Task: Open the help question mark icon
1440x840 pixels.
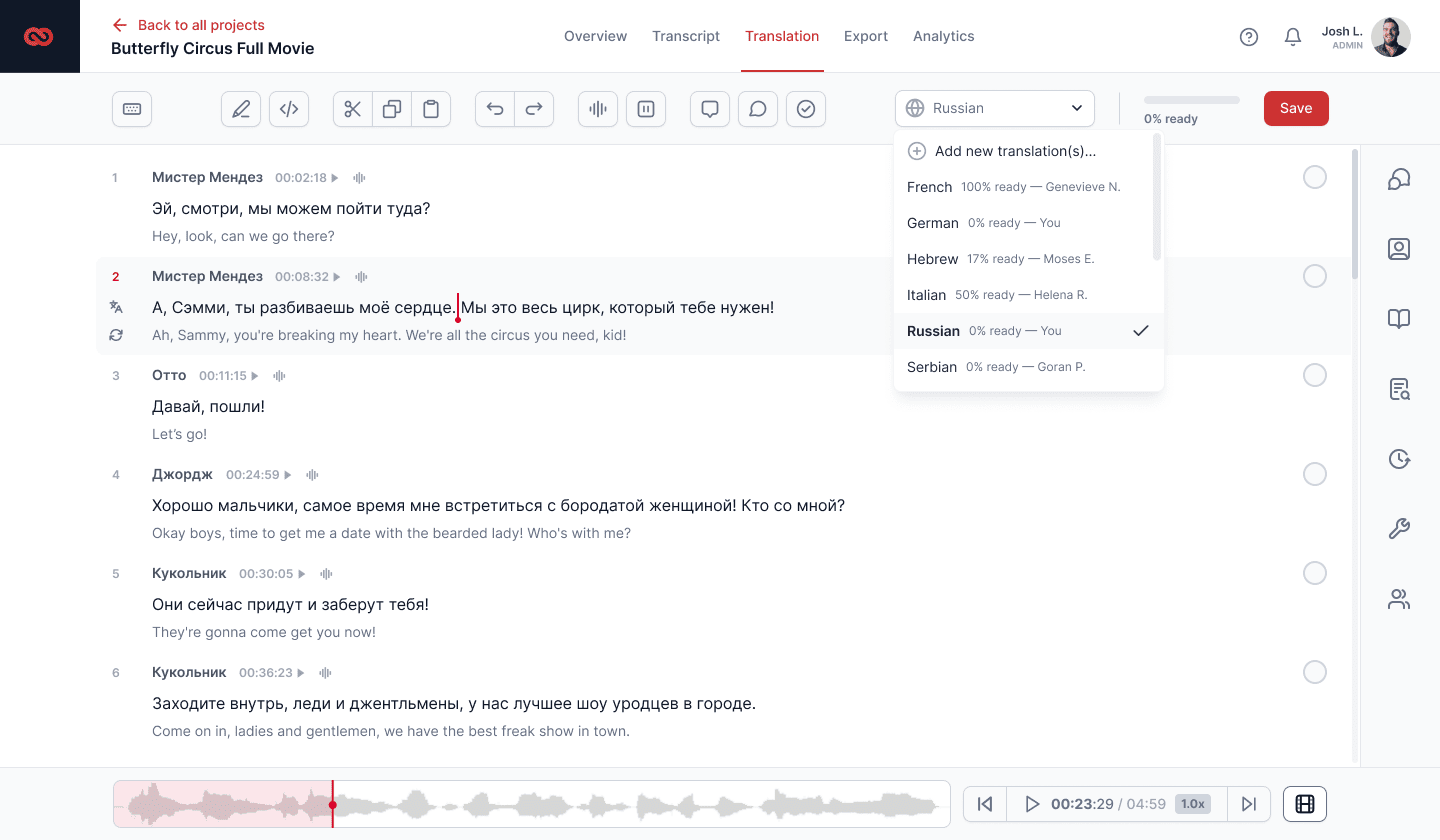Action: click(x=1249, y=37)
